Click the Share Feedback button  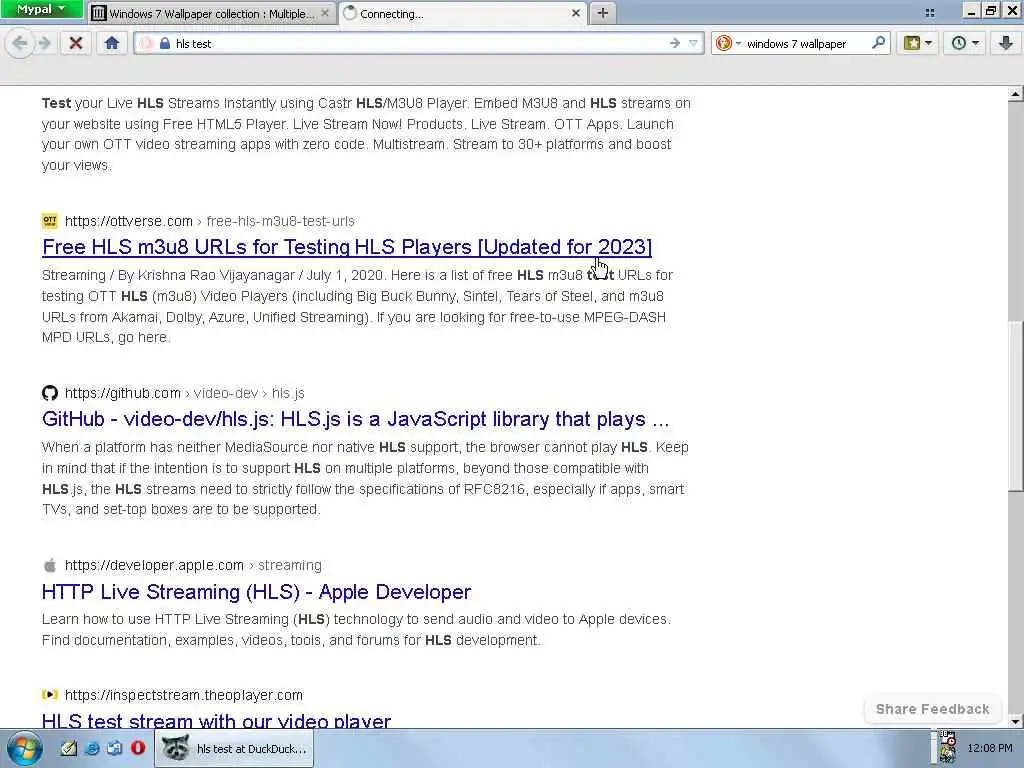click(933, 709)
